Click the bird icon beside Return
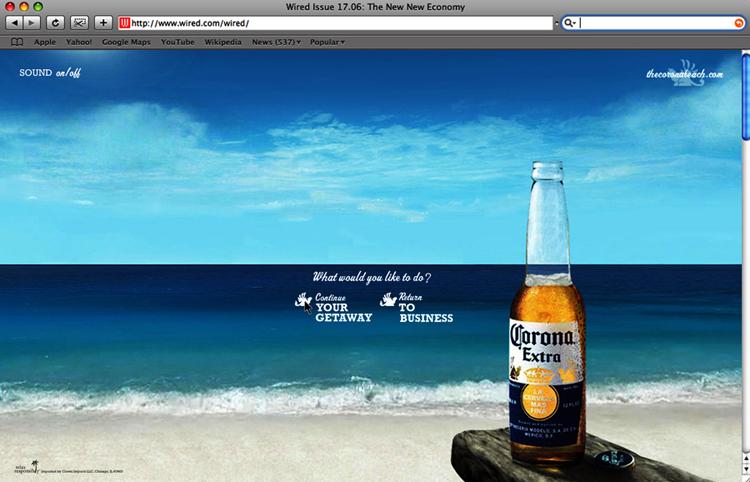 [388, 300]
